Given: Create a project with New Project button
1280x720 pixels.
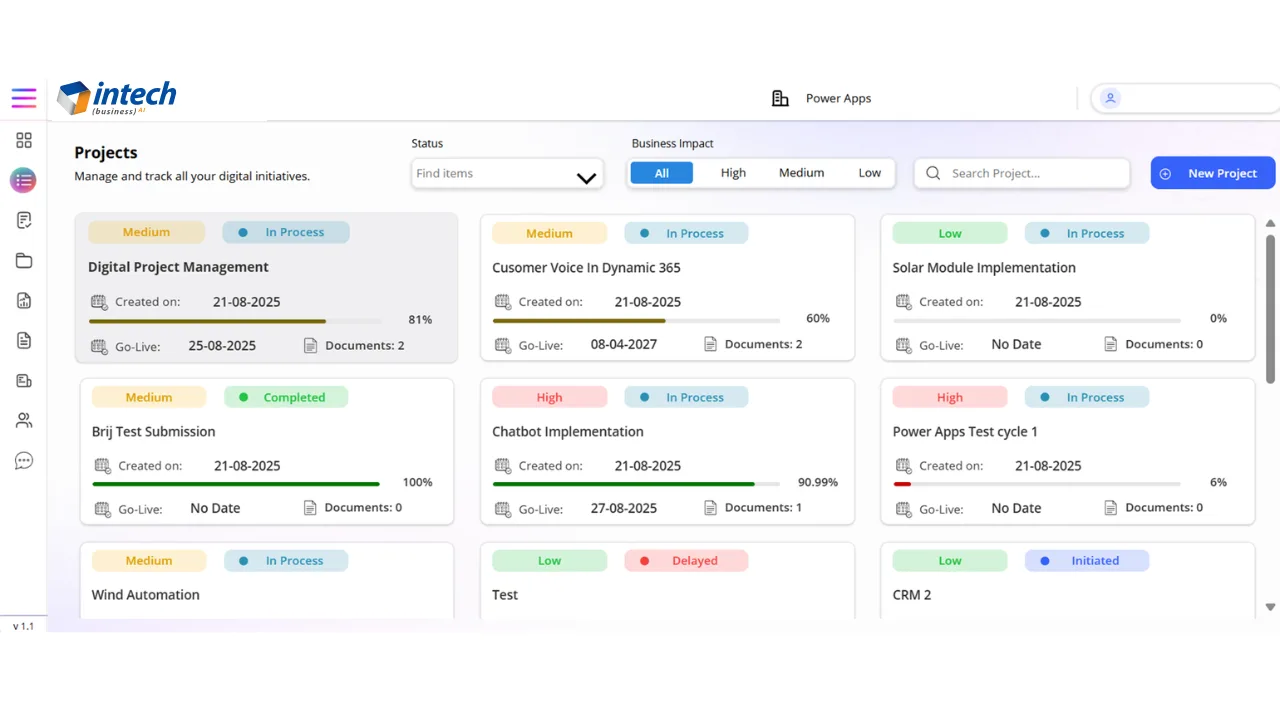Looking at the screenshot, I should 1213,173.
